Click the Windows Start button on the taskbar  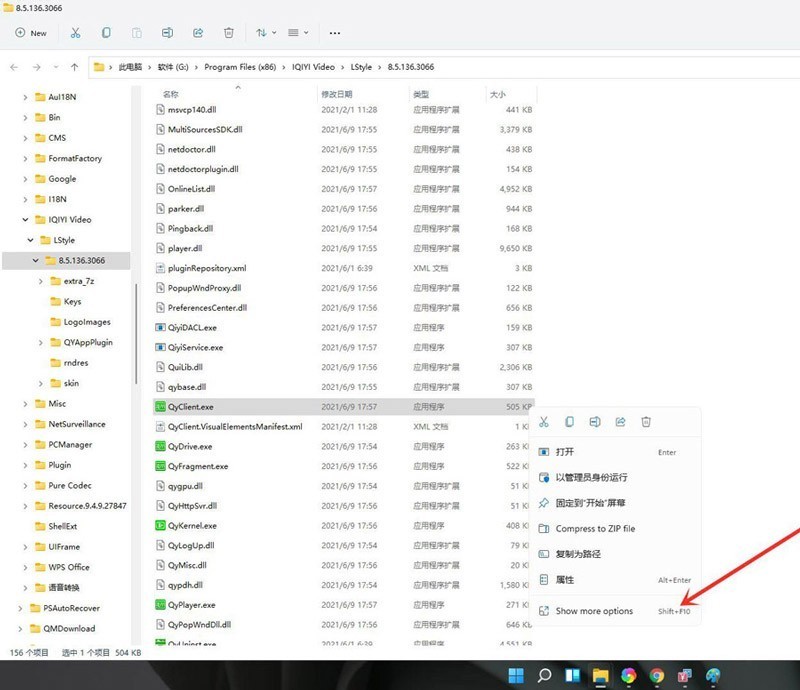516,676
